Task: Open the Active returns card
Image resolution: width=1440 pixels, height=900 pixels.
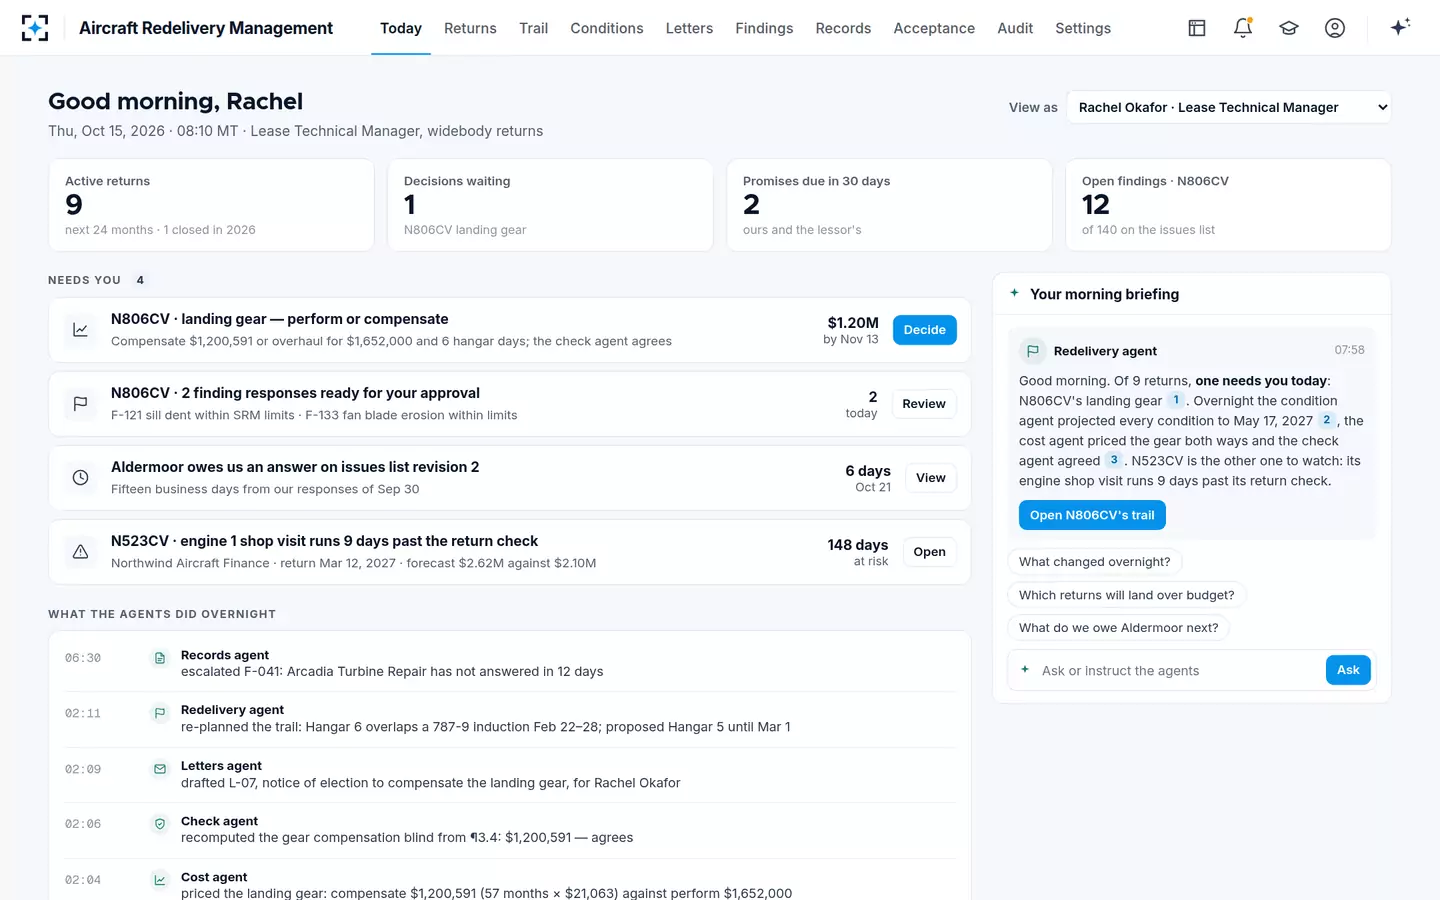Action: point(211,205)
